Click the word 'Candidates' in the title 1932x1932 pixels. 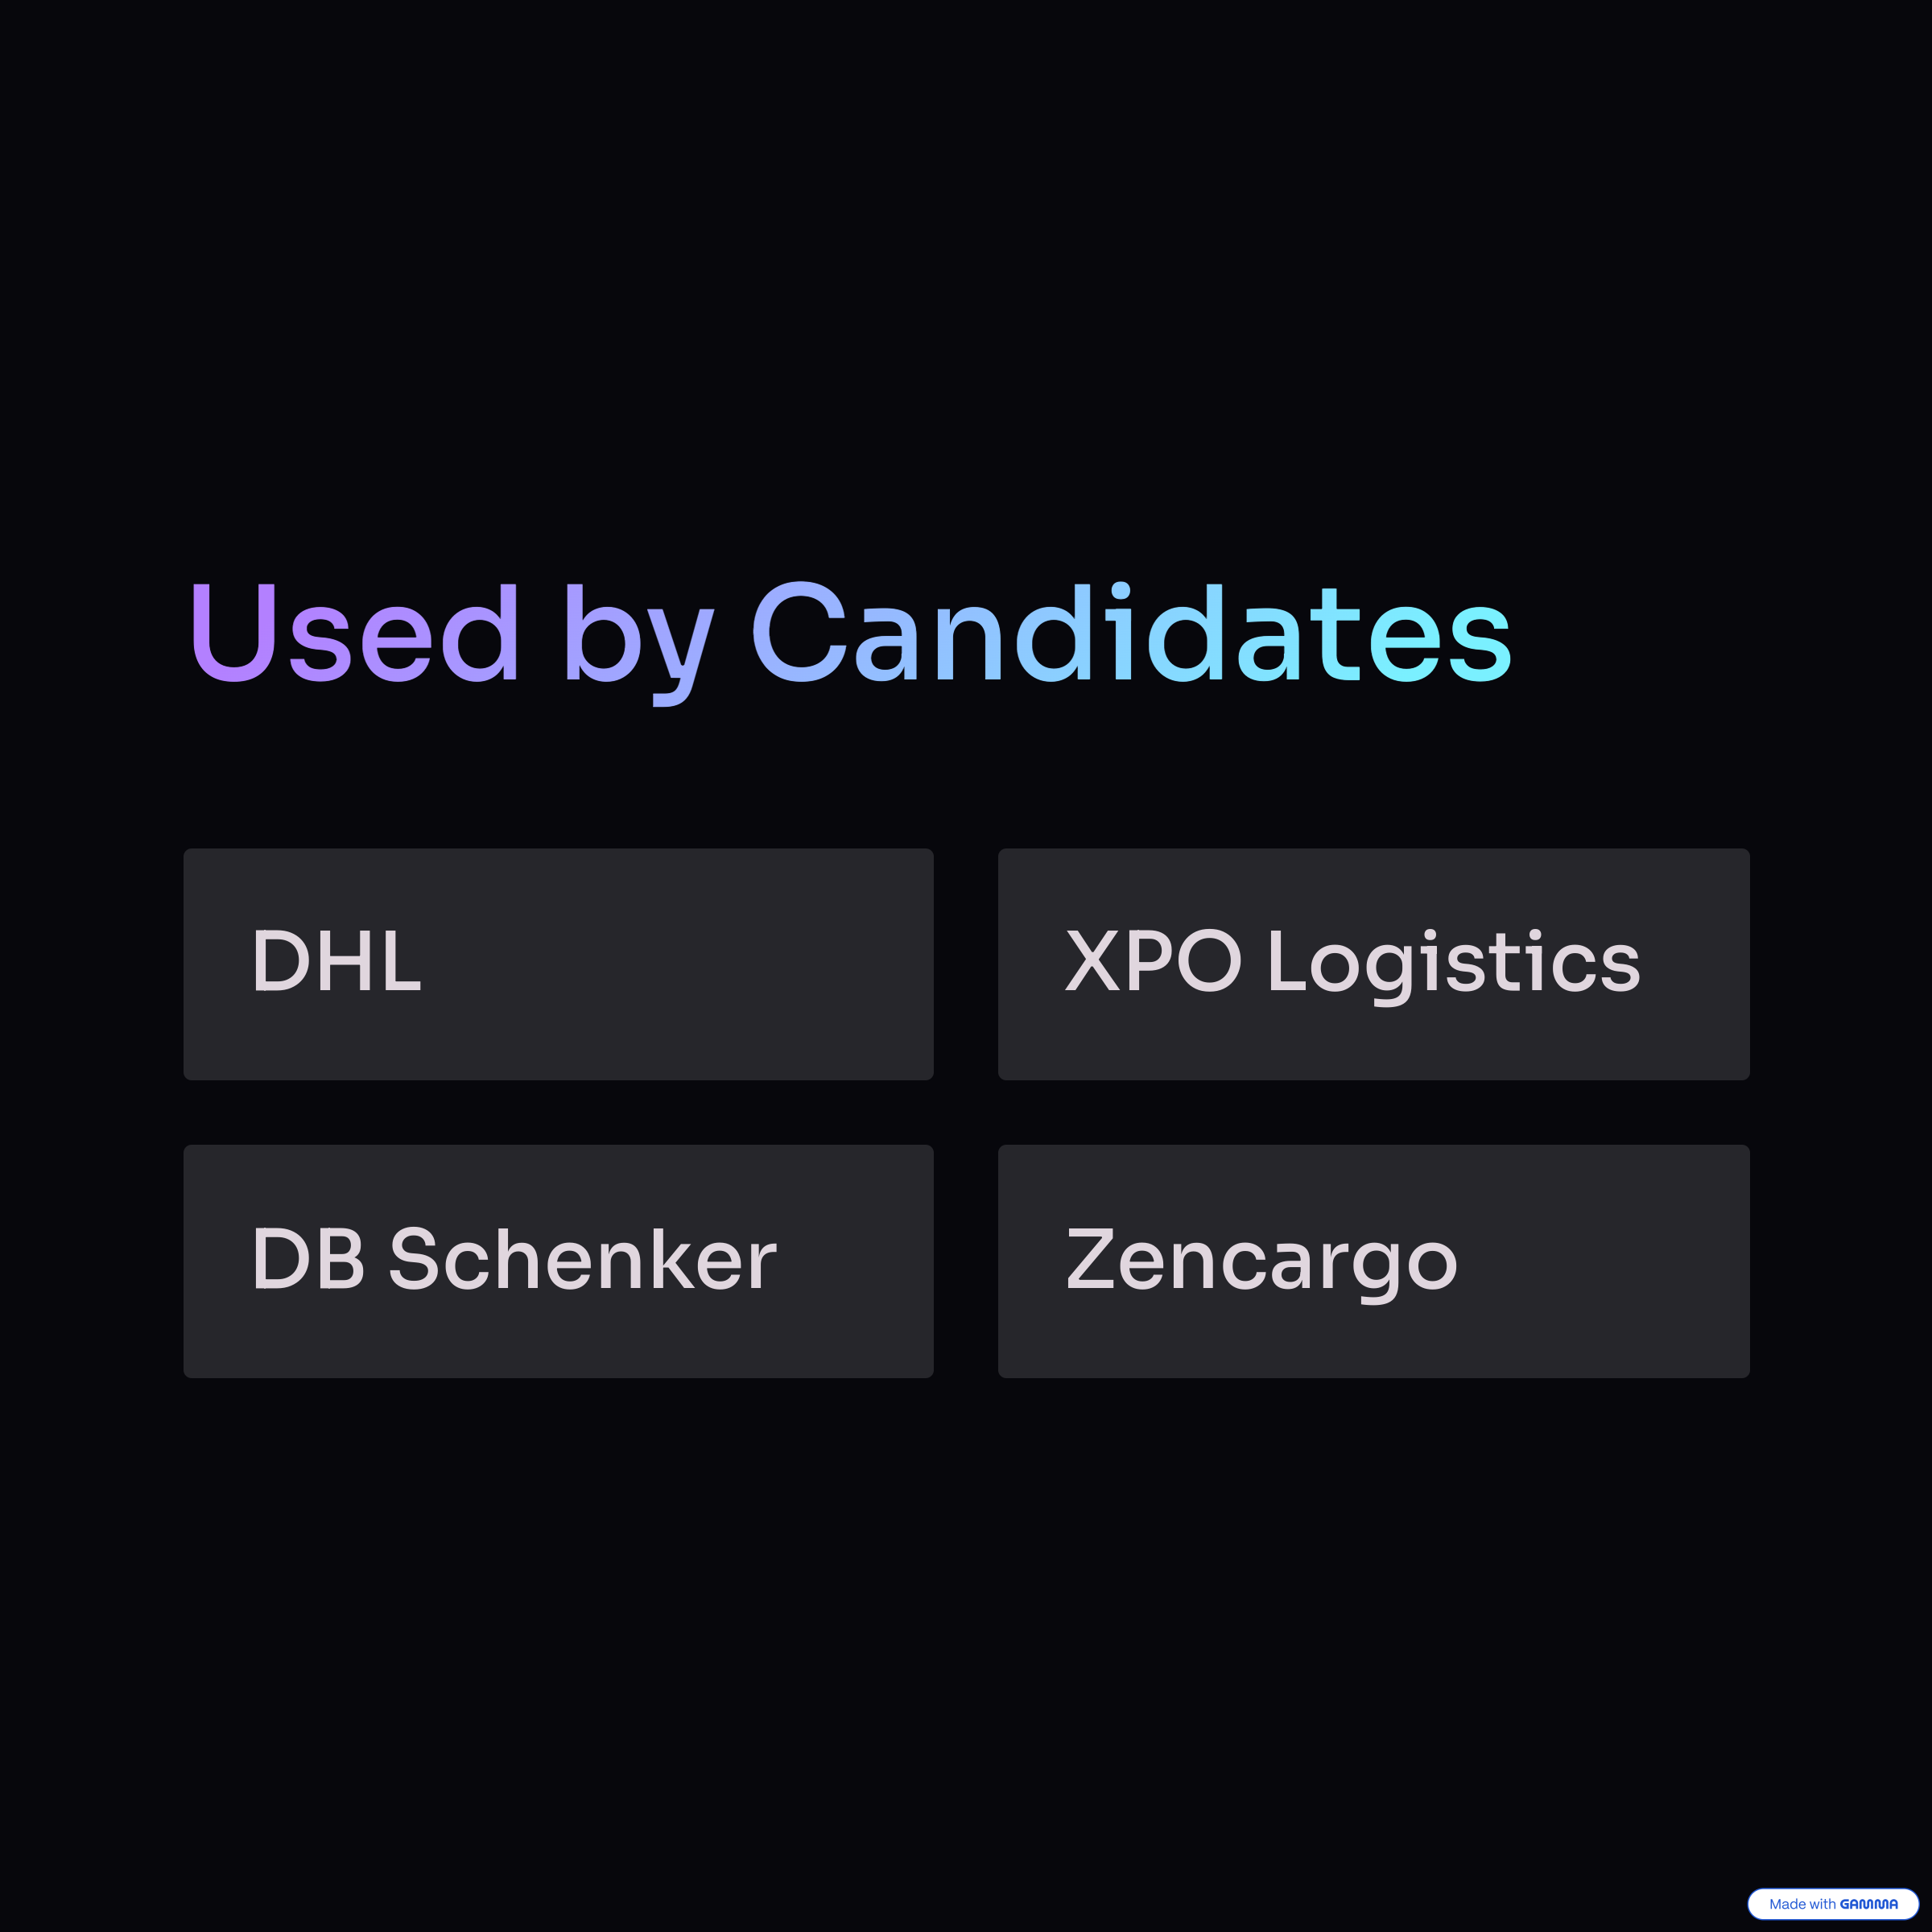pos(1132,632)
